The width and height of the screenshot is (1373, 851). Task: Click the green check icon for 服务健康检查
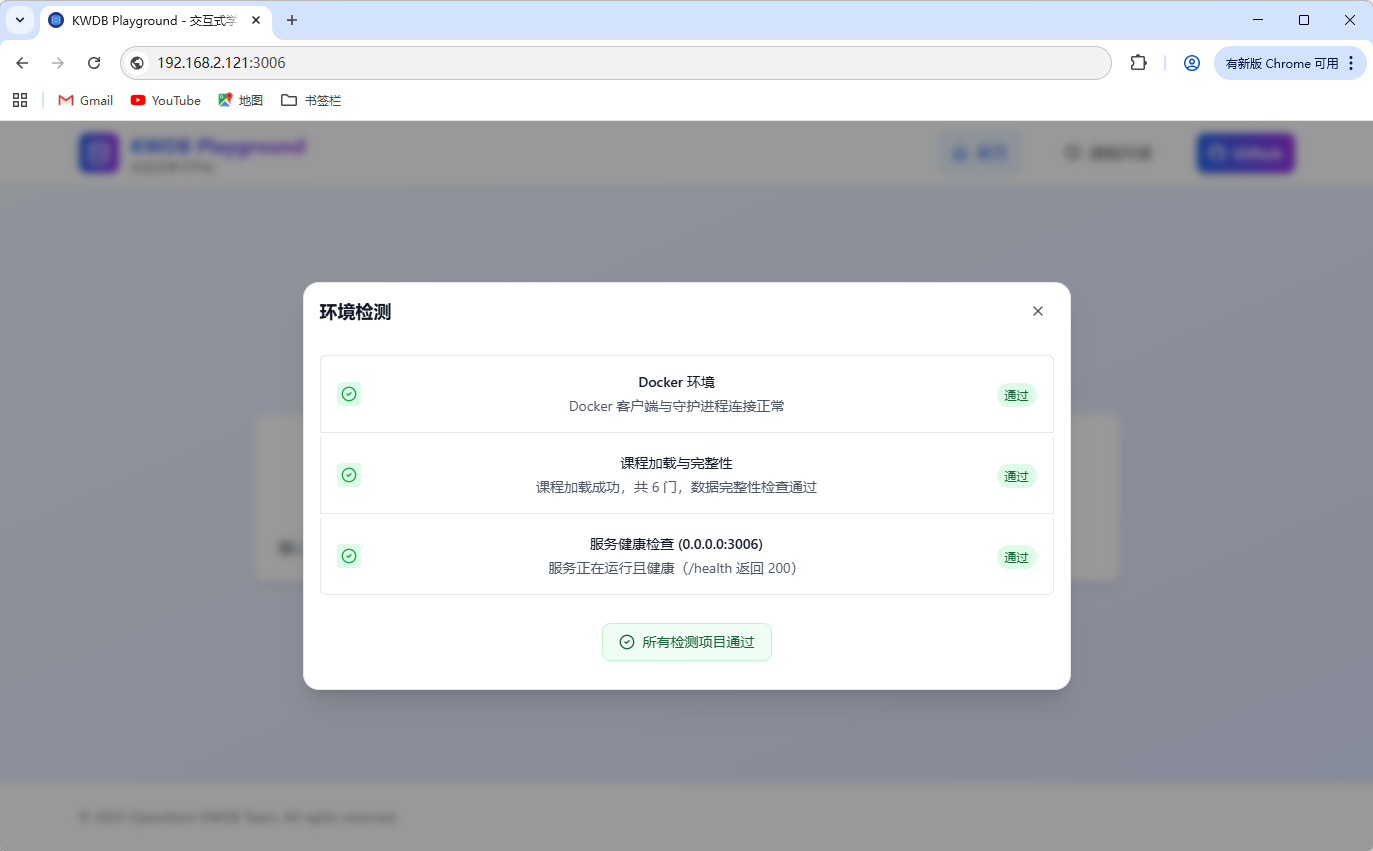click(349, 556)
